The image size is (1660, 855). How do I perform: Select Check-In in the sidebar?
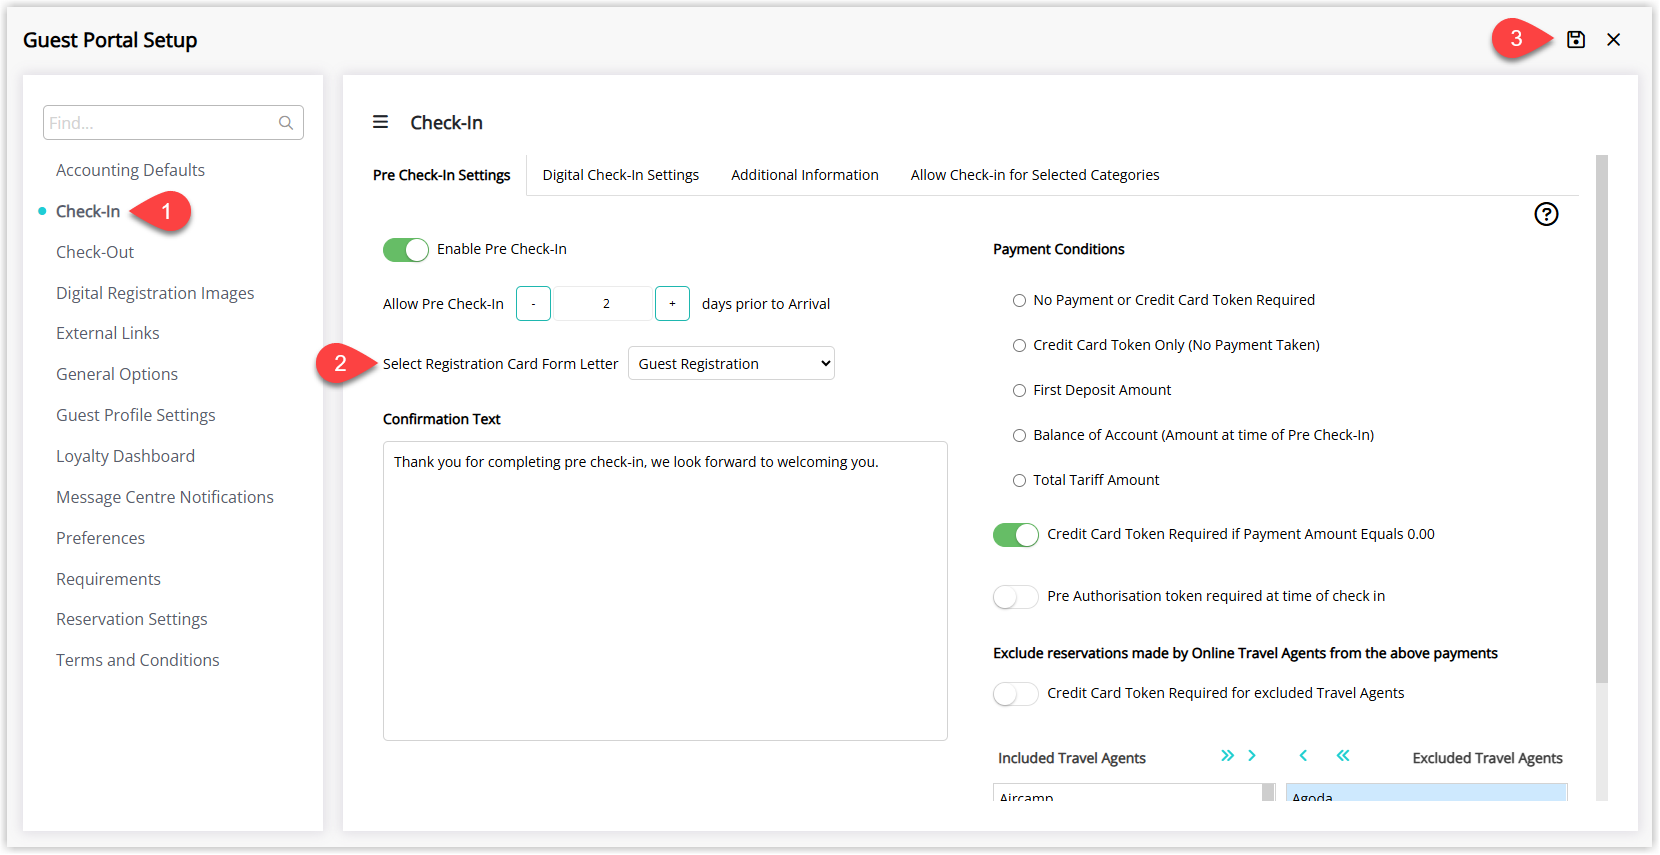[88, 211]
